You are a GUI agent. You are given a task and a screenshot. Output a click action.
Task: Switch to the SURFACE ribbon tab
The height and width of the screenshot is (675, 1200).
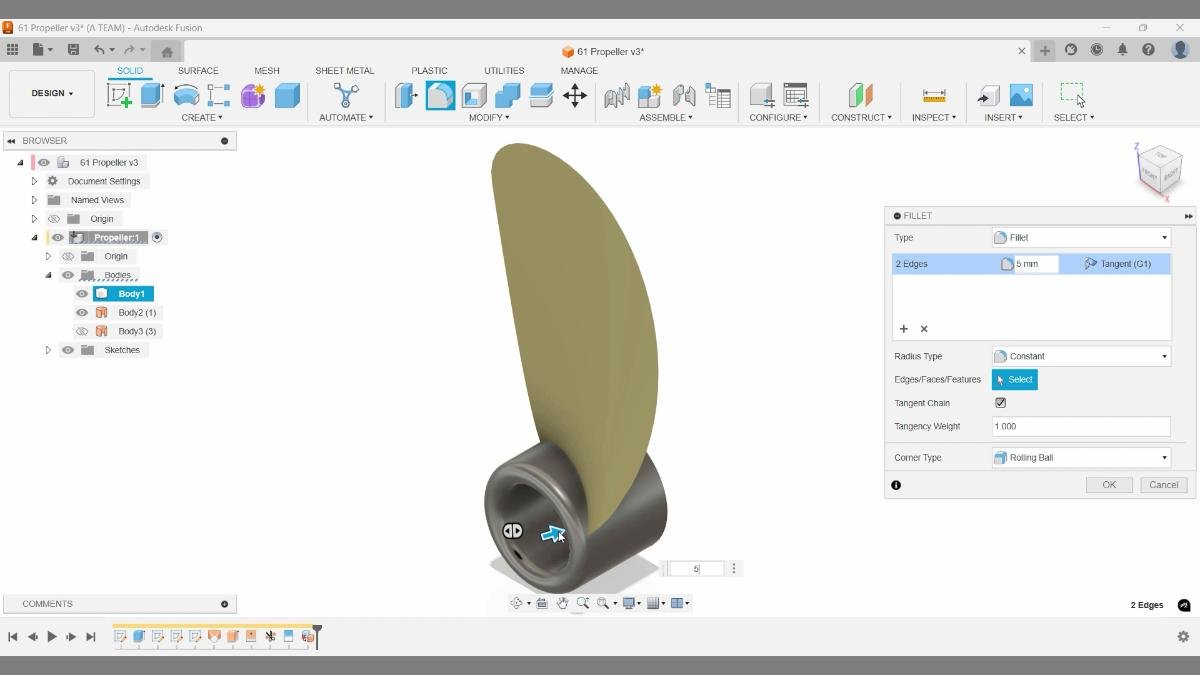click(x=197, y=70)
